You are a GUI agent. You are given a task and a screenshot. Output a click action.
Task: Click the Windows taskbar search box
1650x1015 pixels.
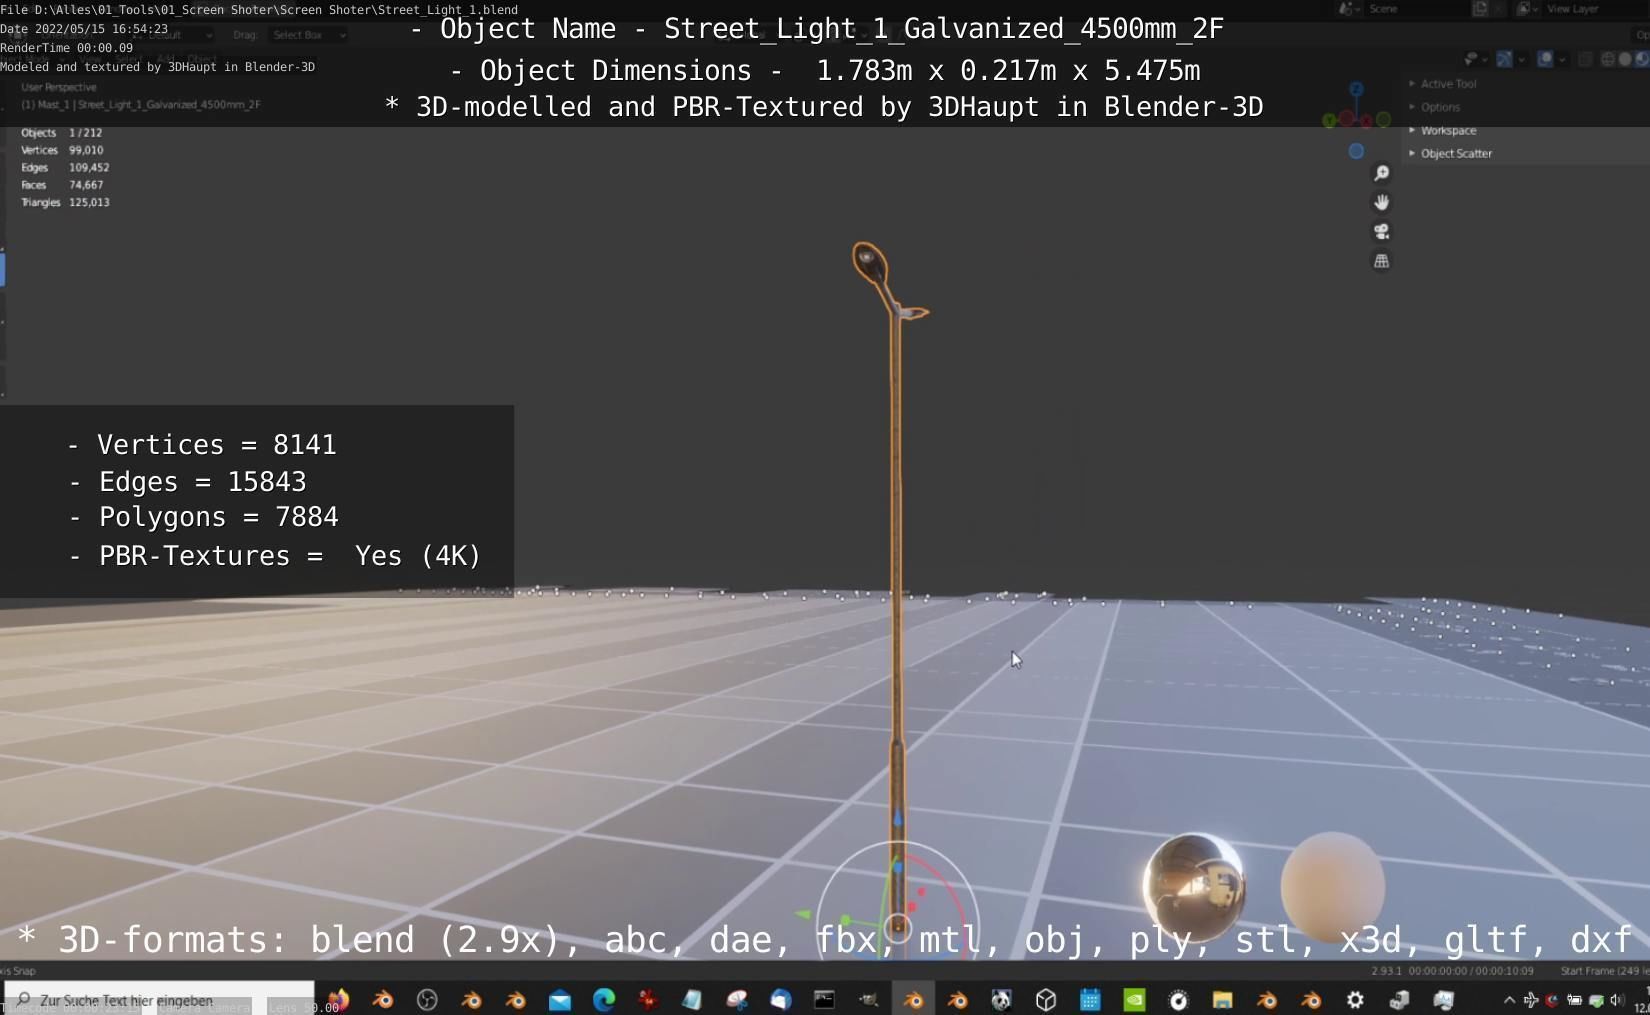[x=160, y=1000]
